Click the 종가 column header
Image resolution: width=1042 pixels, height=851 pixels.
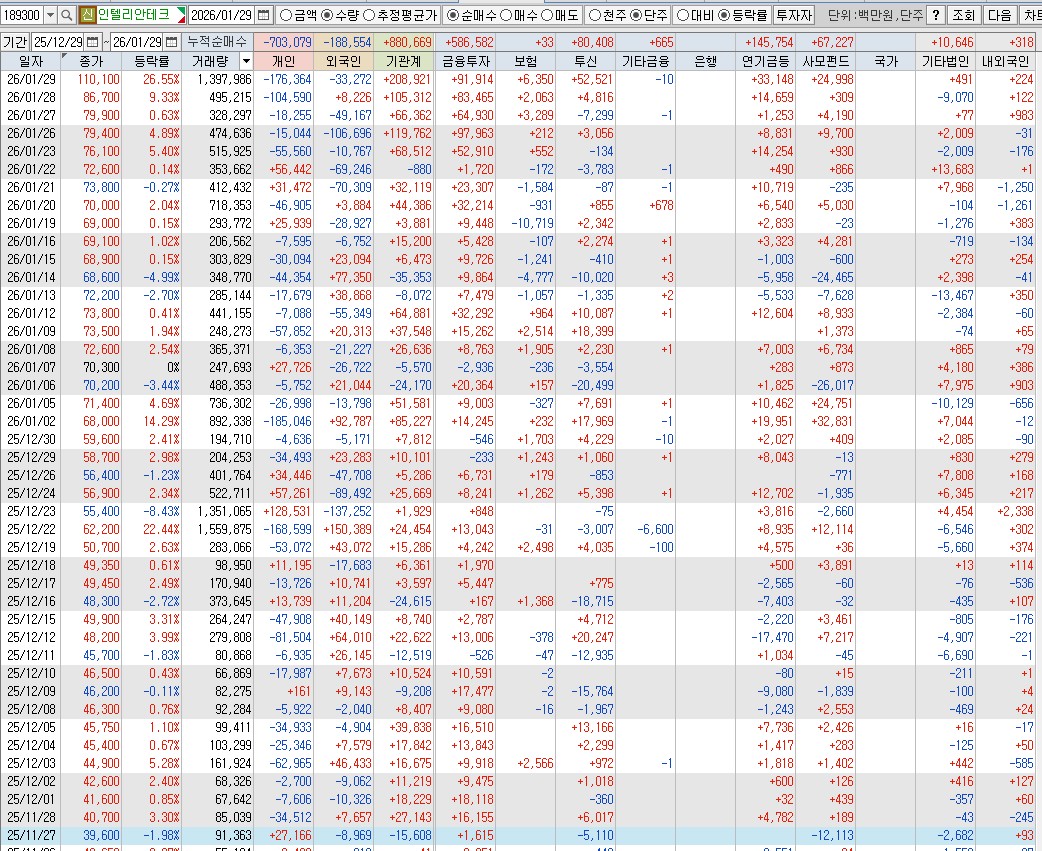tap(91, 62)
